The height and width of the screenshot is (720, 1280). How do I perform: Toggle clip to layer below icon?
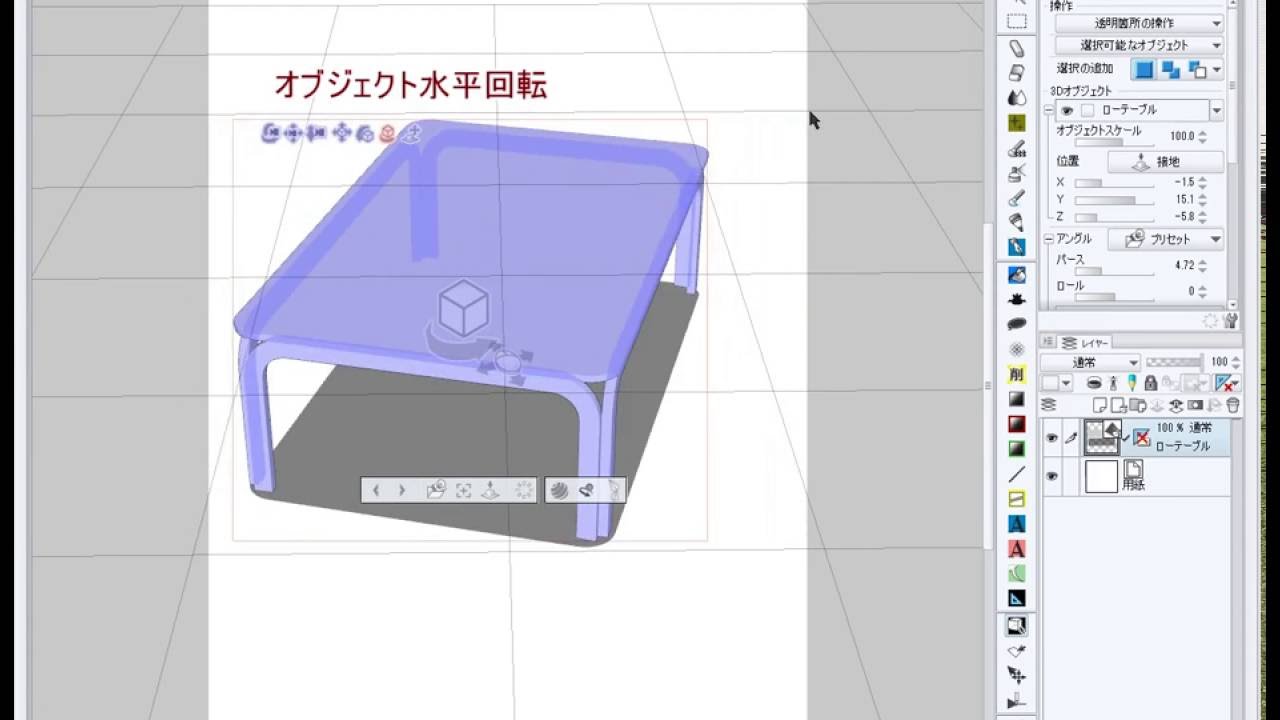(x=1093, y=383)
